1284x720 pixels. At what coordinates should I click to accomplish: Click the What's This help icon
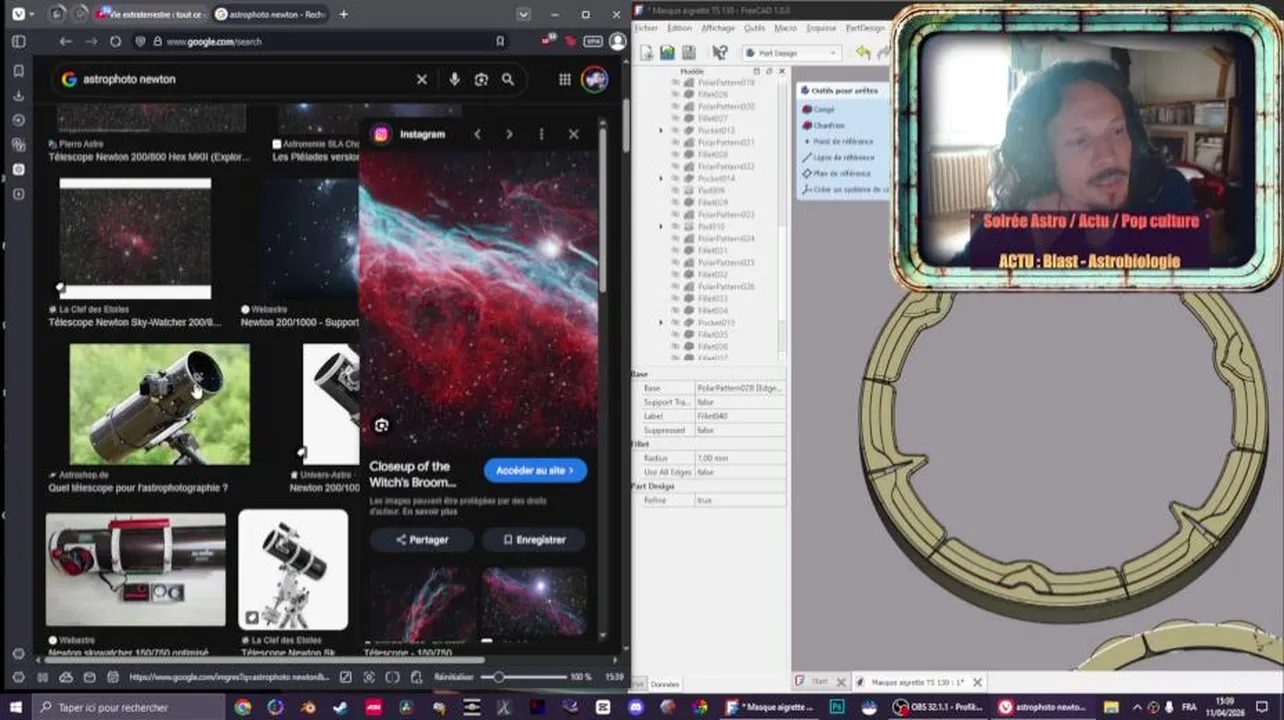[719, 52]
